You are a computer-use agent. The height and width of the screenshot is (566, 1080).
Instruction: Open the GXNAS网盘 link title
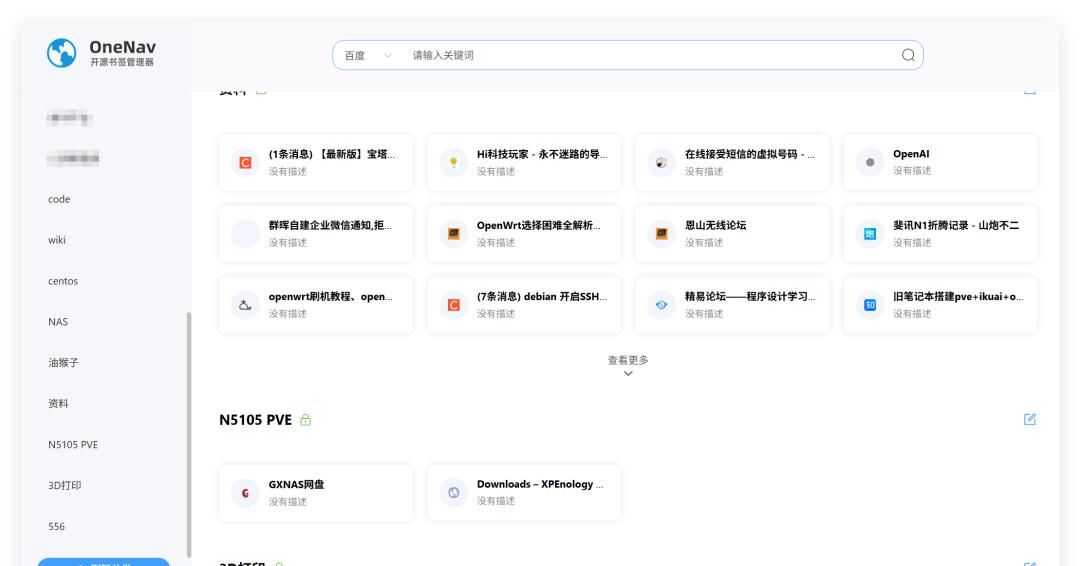pos(296,484)
